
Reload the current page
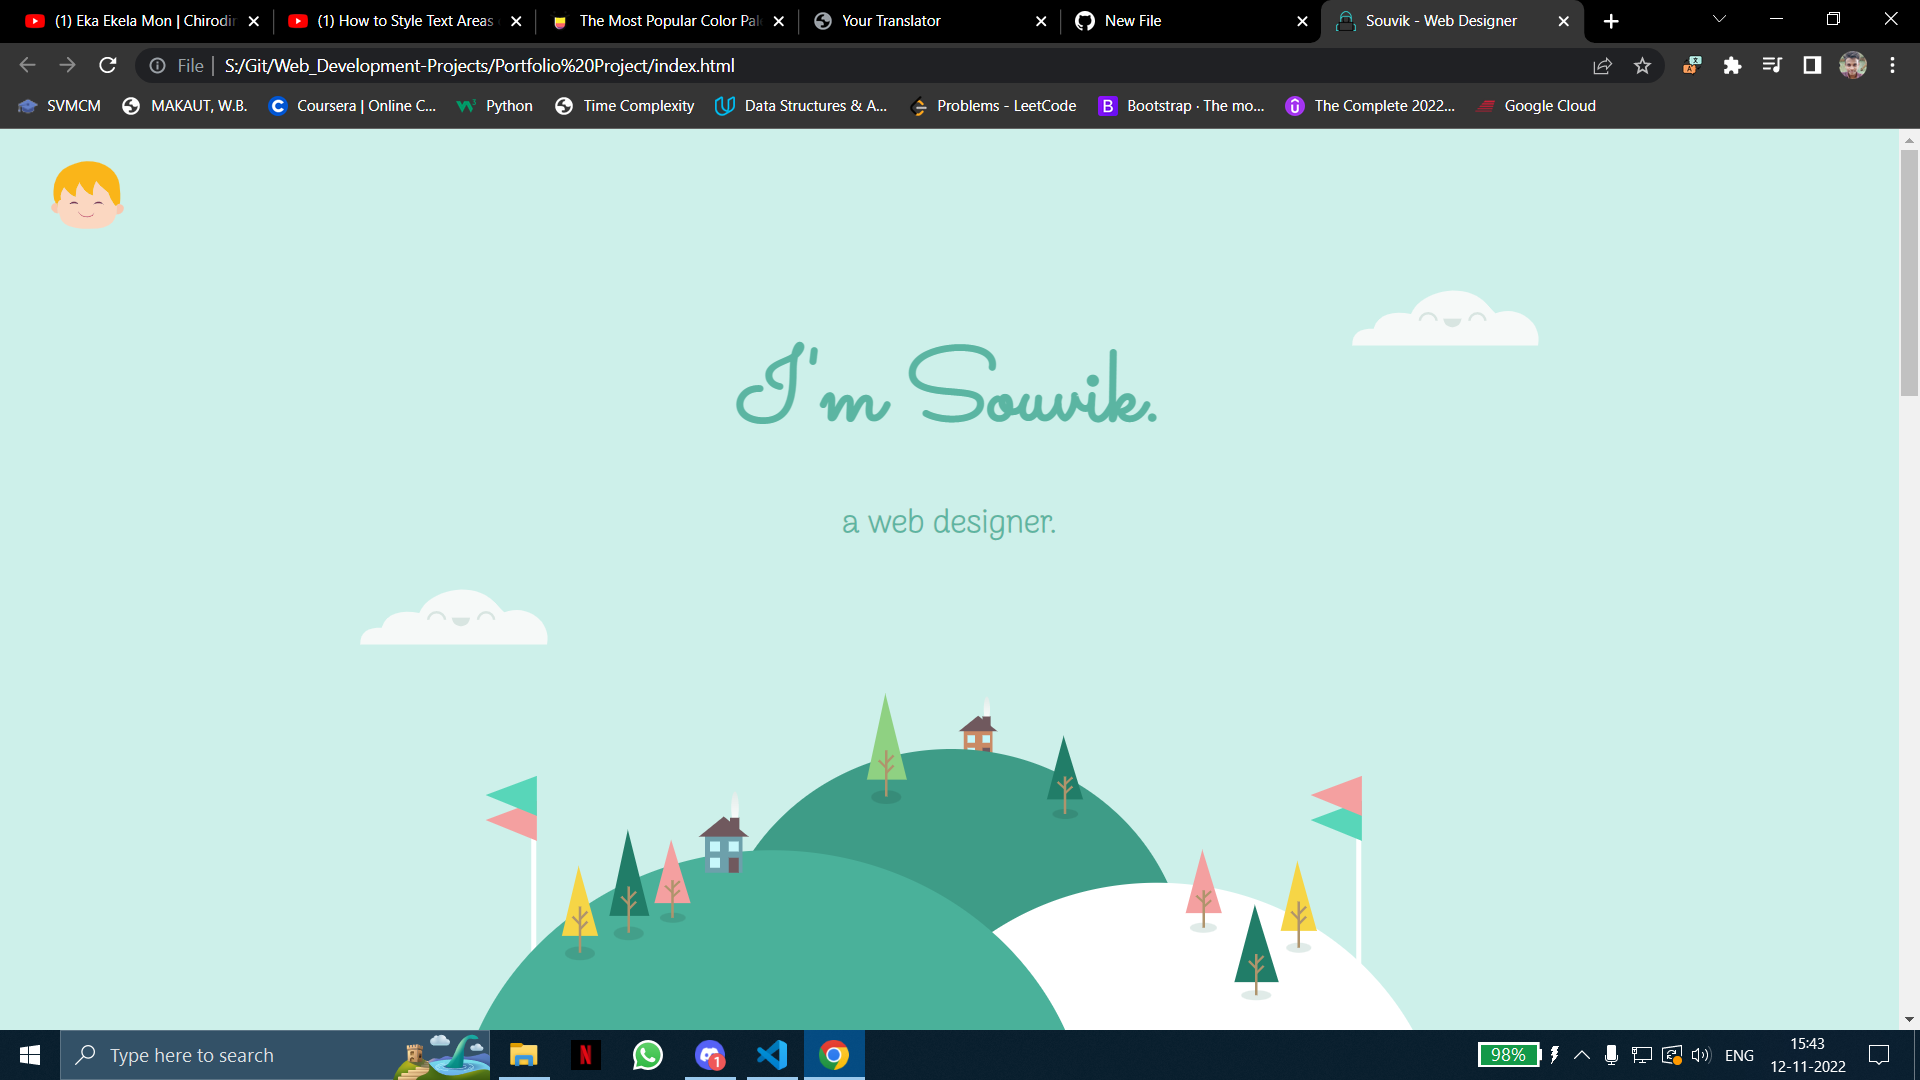pyautogui.click(x=107, y=65)
